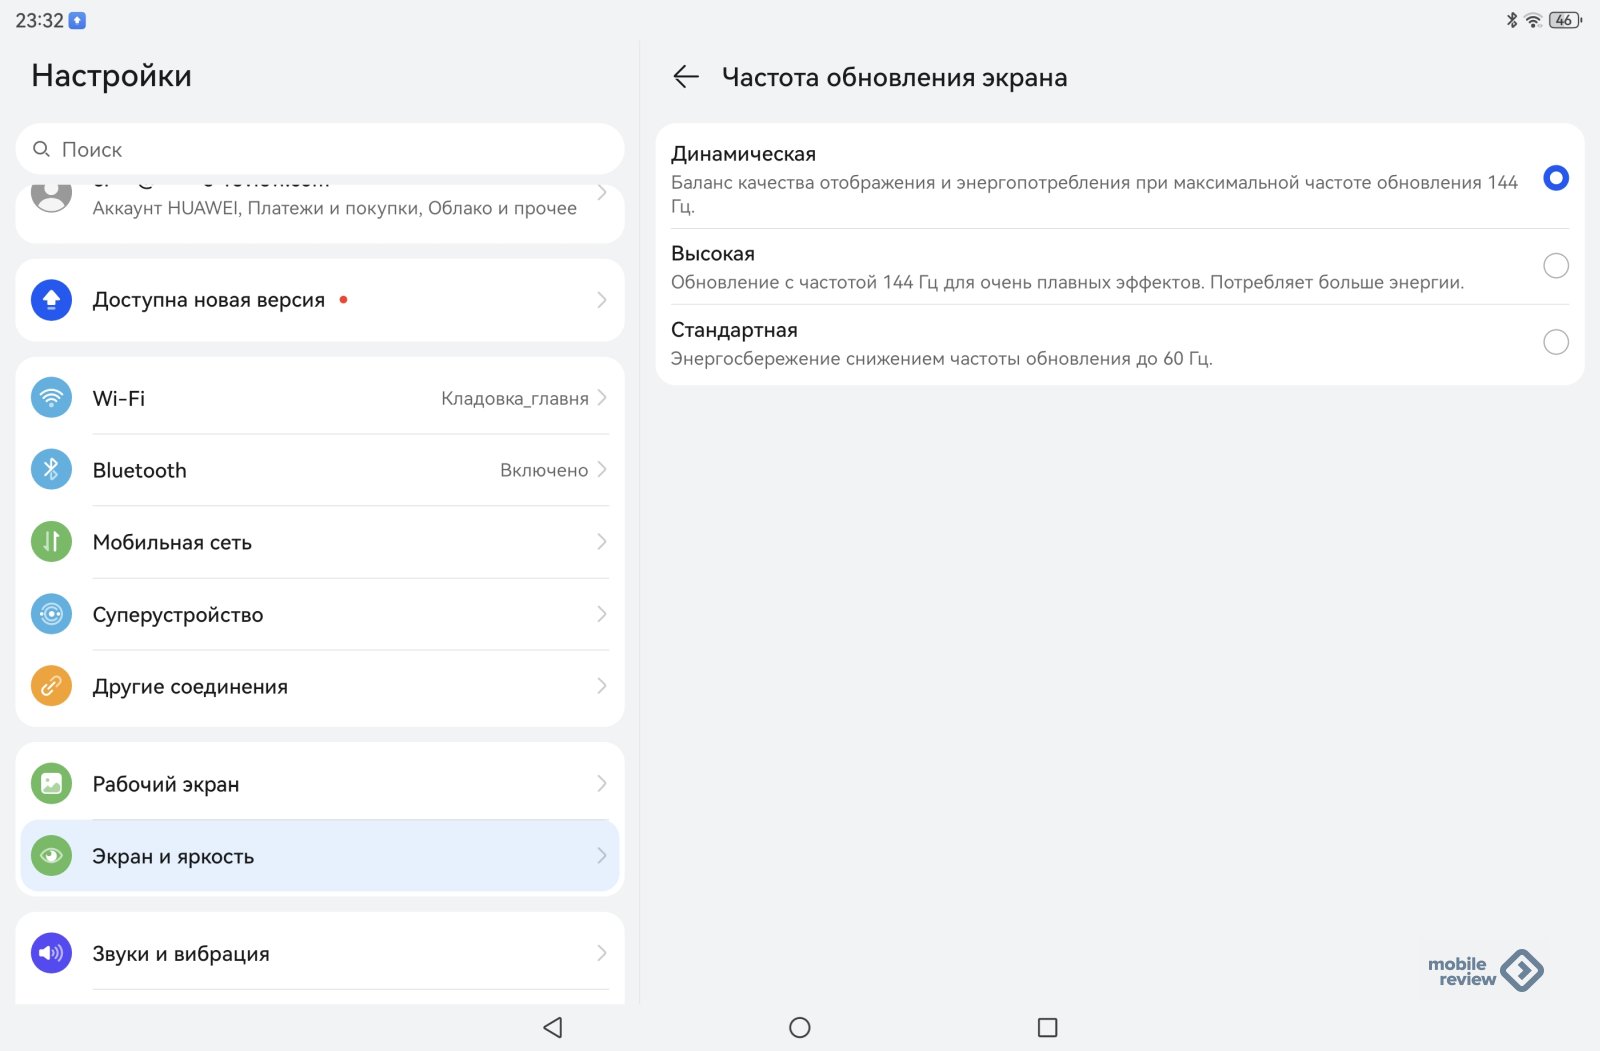Select the Стандартная 60 Гц radio button
This screenshot has width=1600, height=1051.
[x=1555, y=342]
